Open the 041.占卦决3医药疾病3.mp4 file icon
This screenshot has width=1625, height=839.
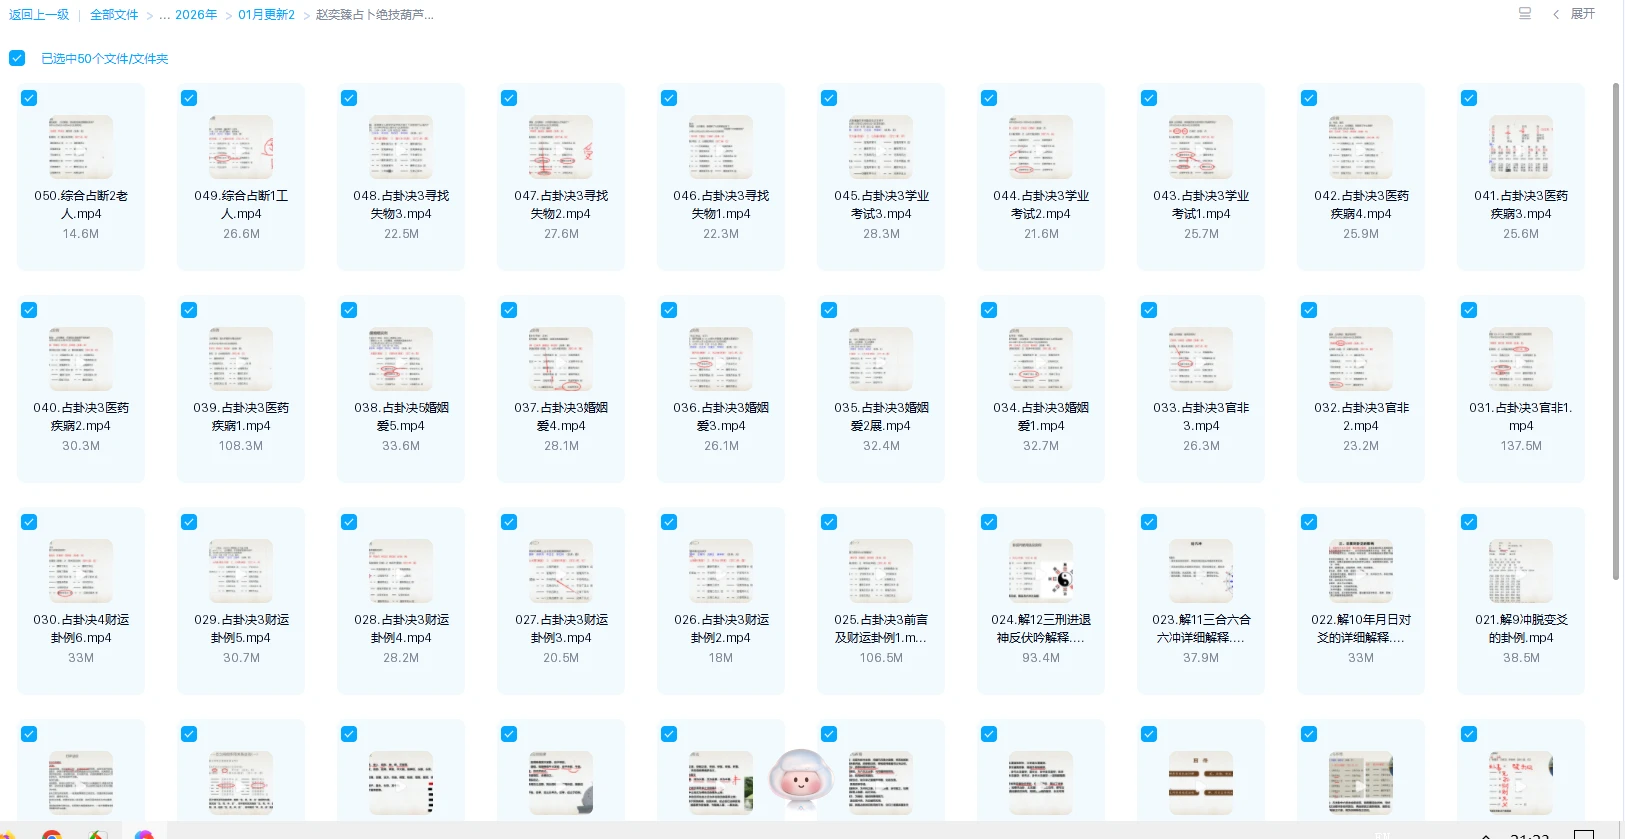pos(1521,147)
